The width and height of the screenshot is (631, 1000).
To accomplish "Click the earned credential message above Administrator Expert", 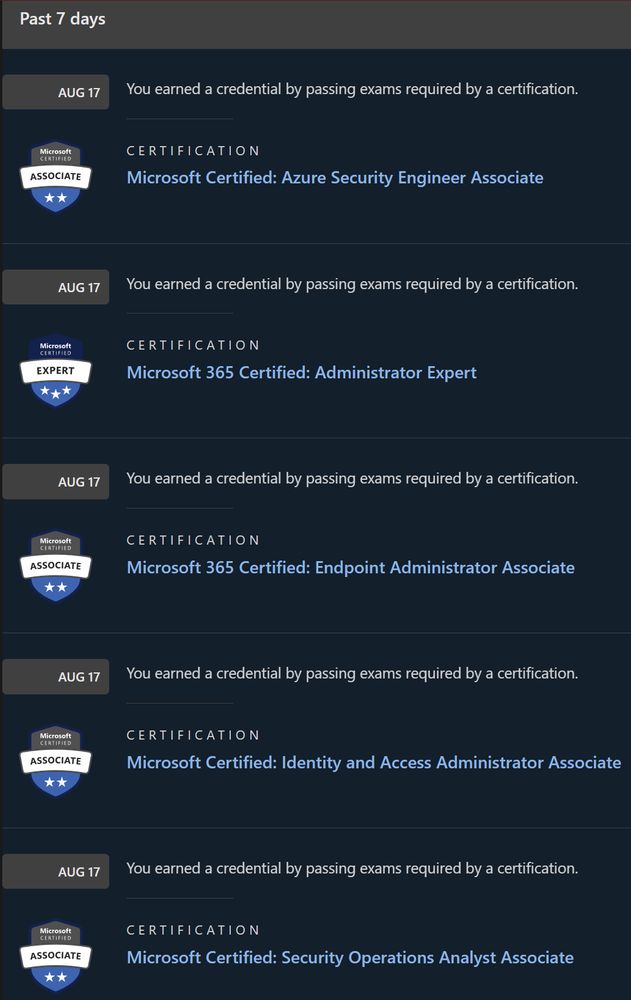I will (x=352, y=284).
